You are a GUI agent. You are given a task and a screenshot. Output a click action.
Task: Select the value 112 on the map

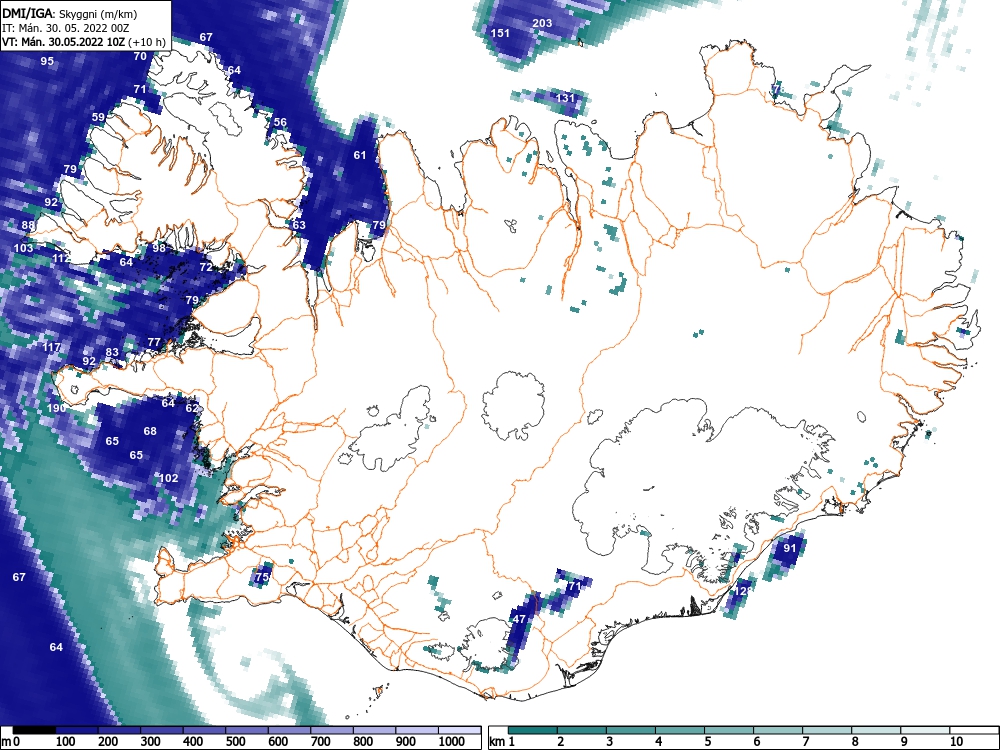[61, 258]
